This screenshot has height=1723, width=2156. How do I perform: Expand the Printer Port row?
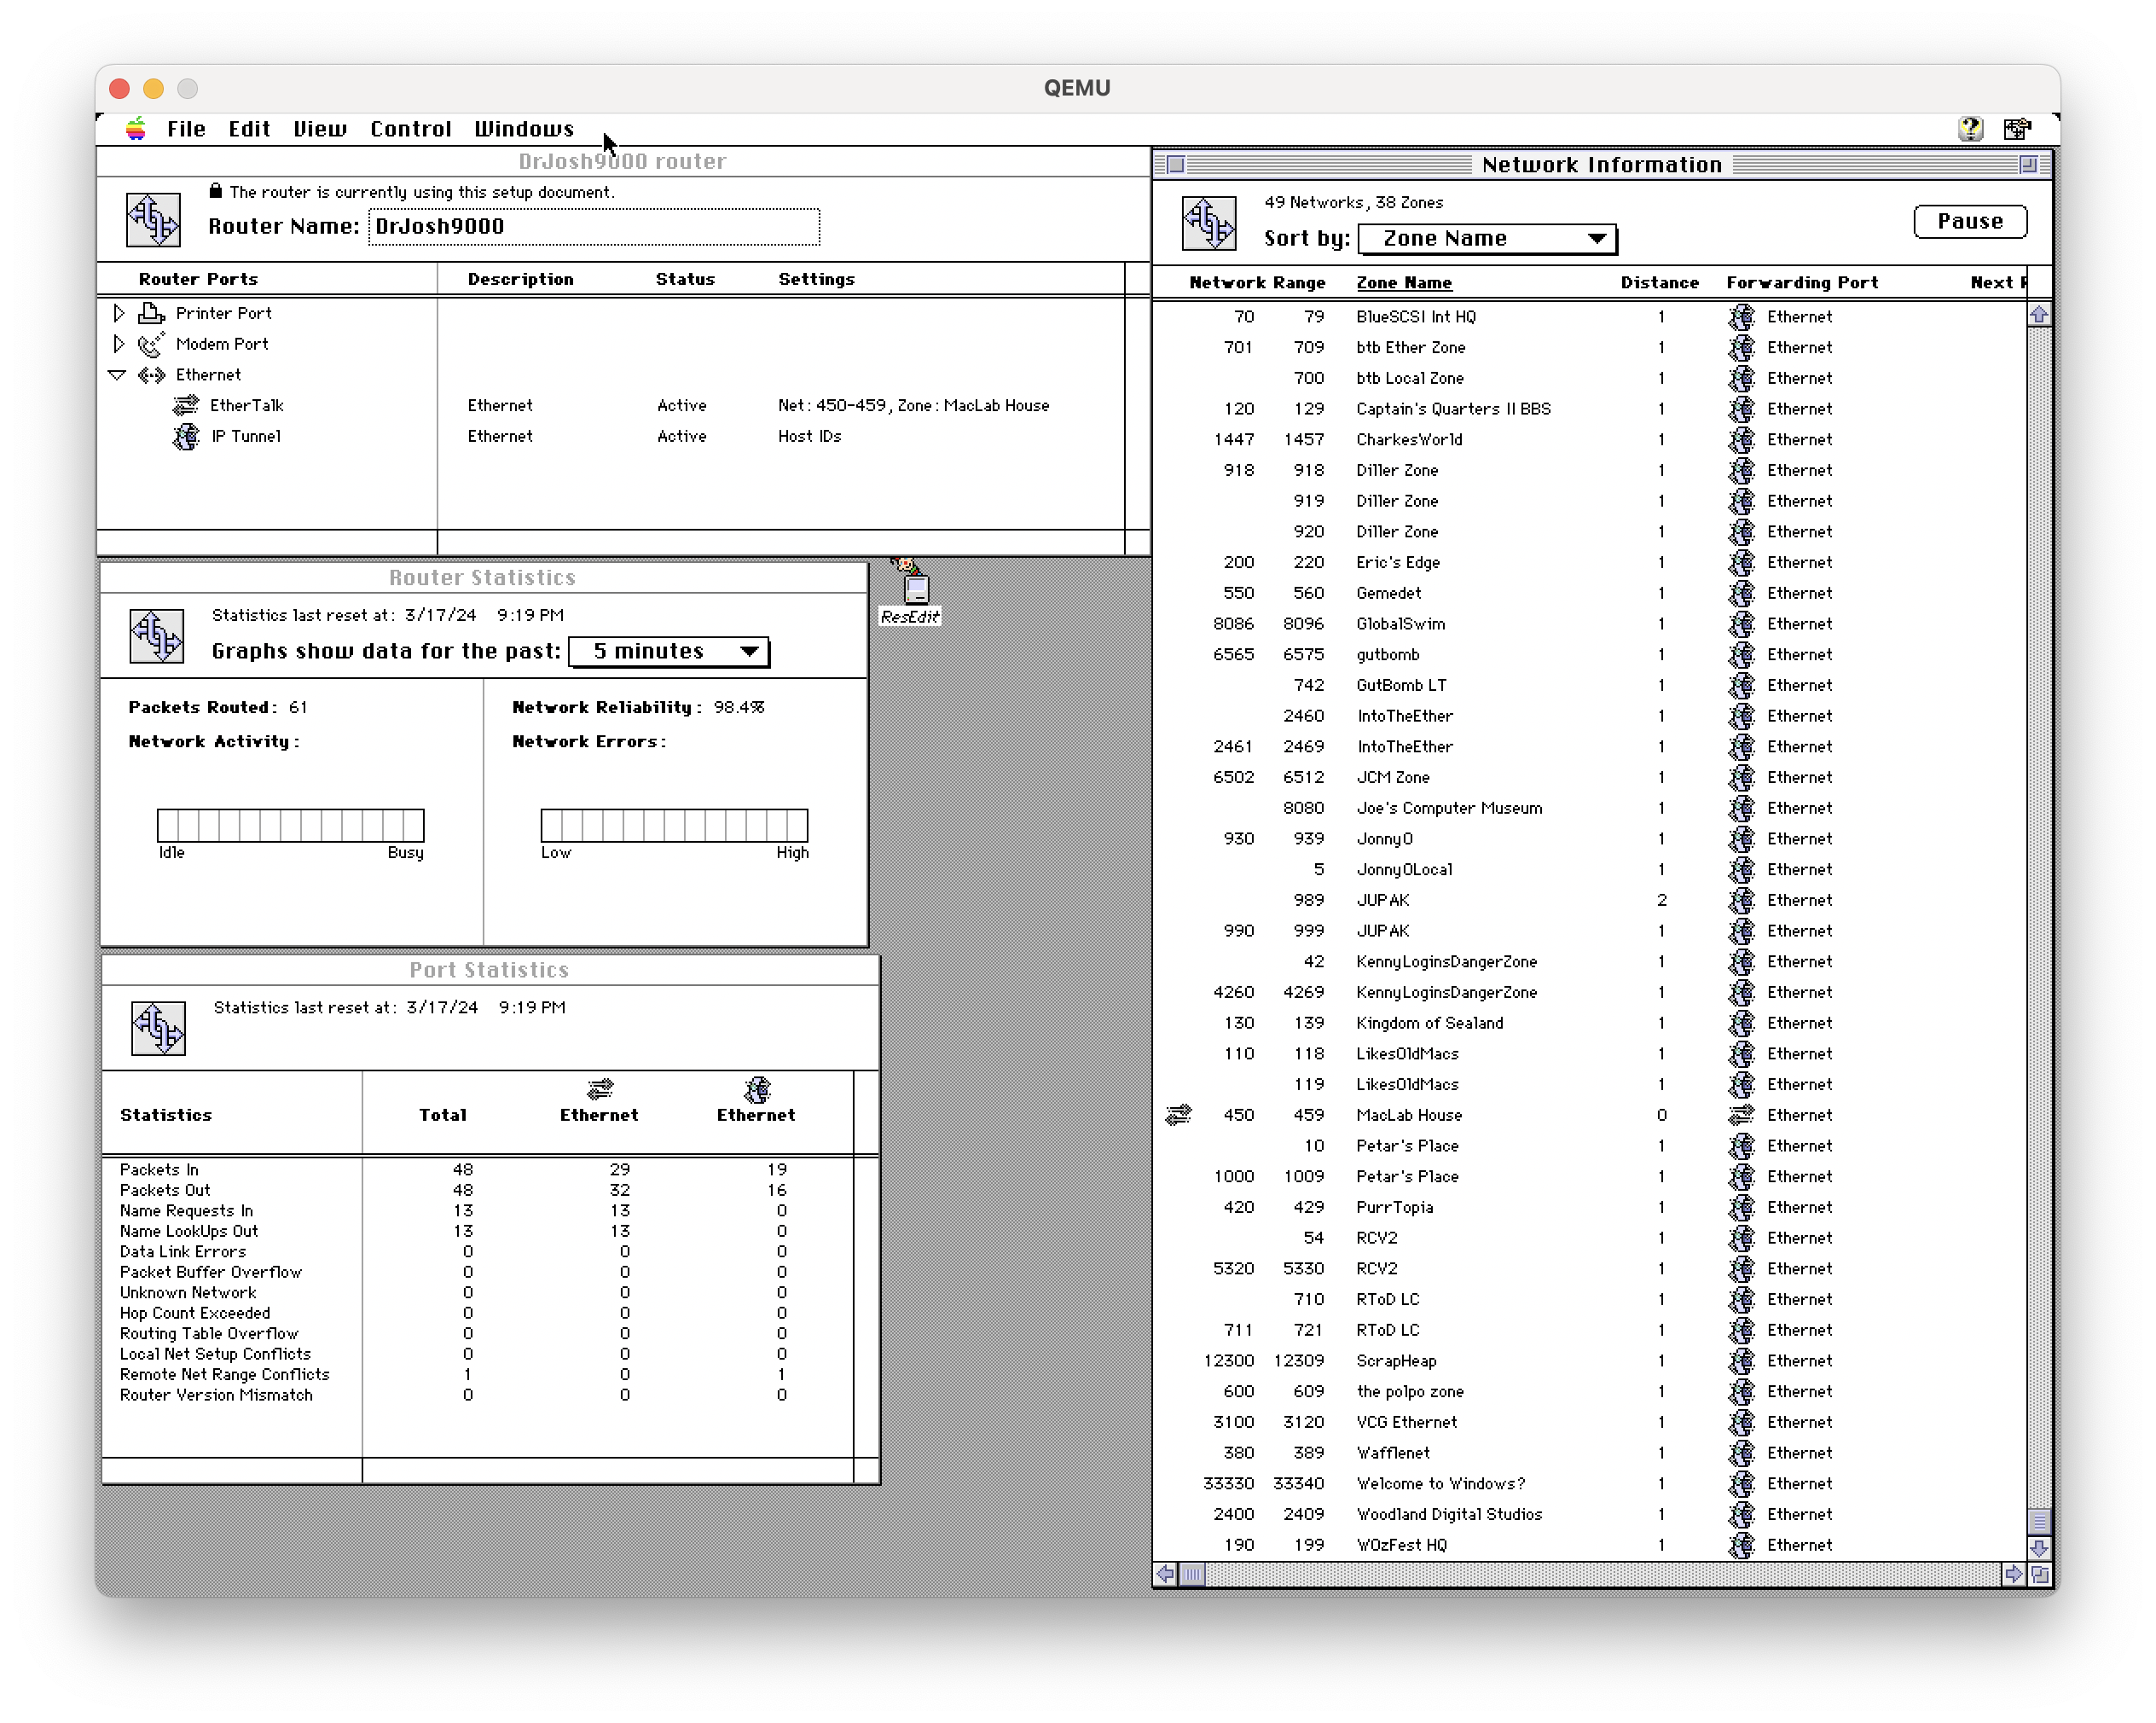pos(119,313)
